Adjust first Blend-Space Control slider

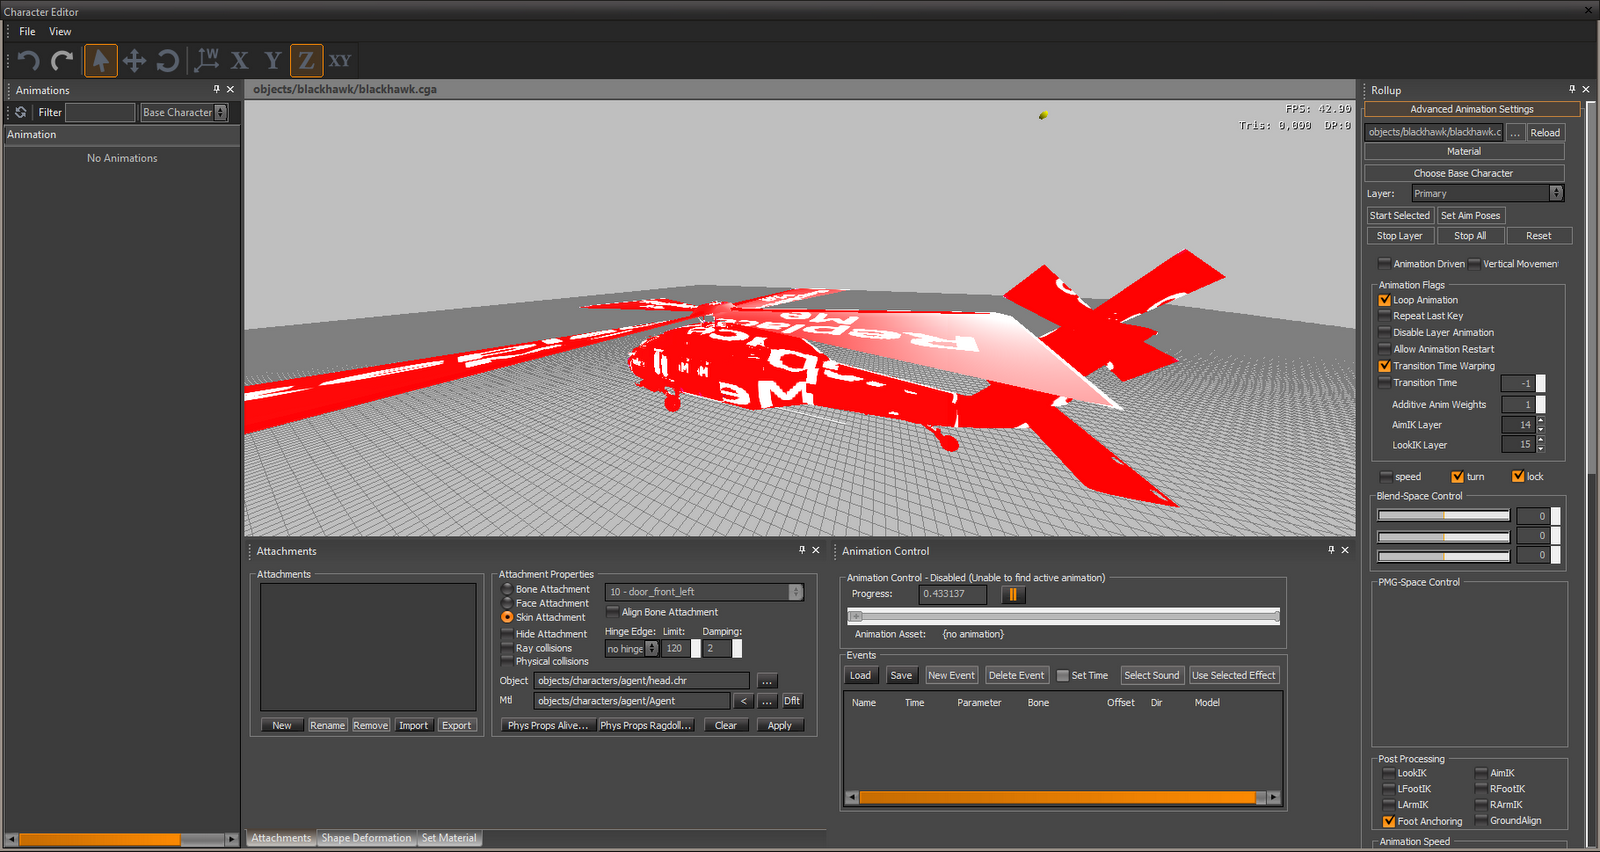tap(1443, 516)
